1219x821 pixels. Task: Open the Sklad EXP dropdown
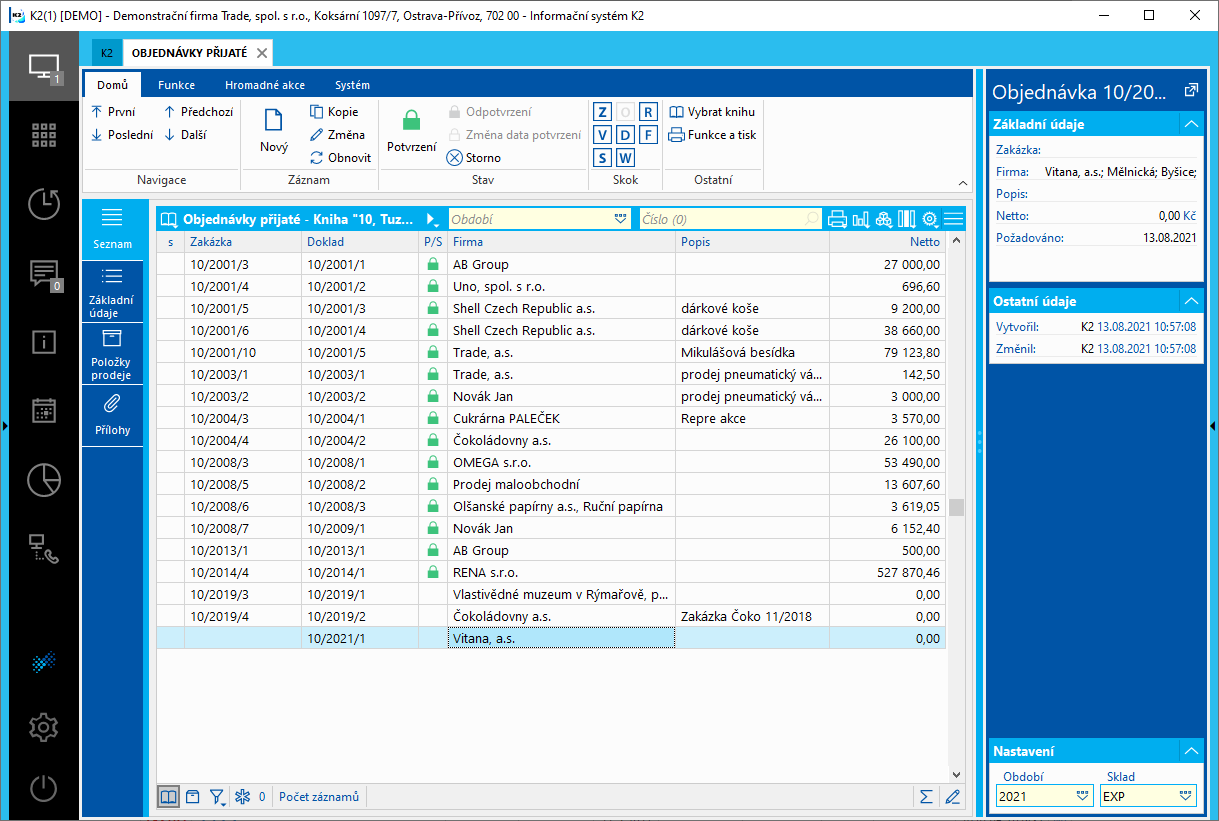[x=1186, y=796]
